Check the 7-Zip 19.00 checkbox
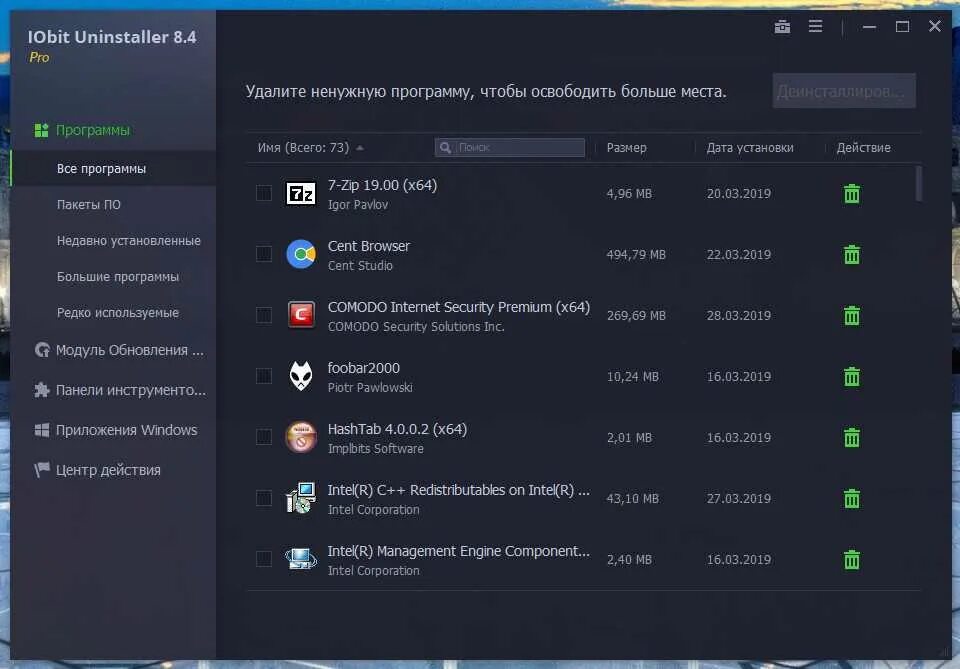Image resolution: width=960 pixels, height=669 pixels. pyautogui.click(x=264, y=193)
